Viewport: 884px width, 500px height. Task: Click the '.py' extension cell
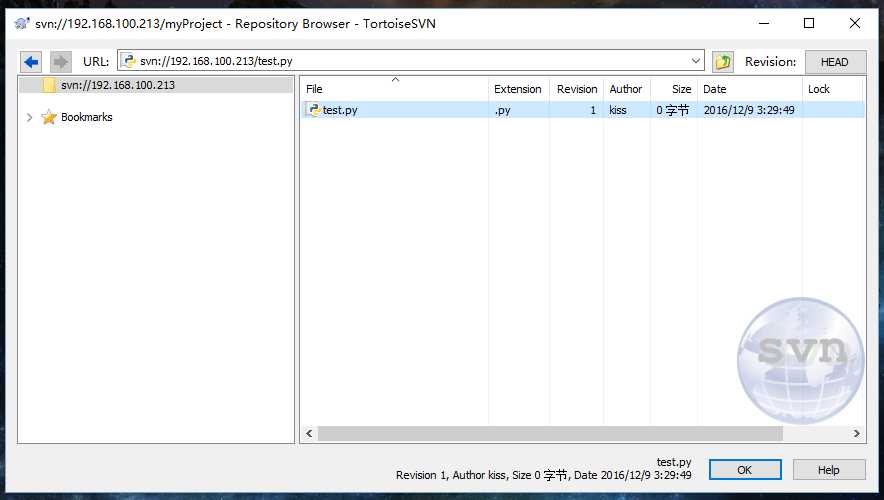(x=502, y=110)
